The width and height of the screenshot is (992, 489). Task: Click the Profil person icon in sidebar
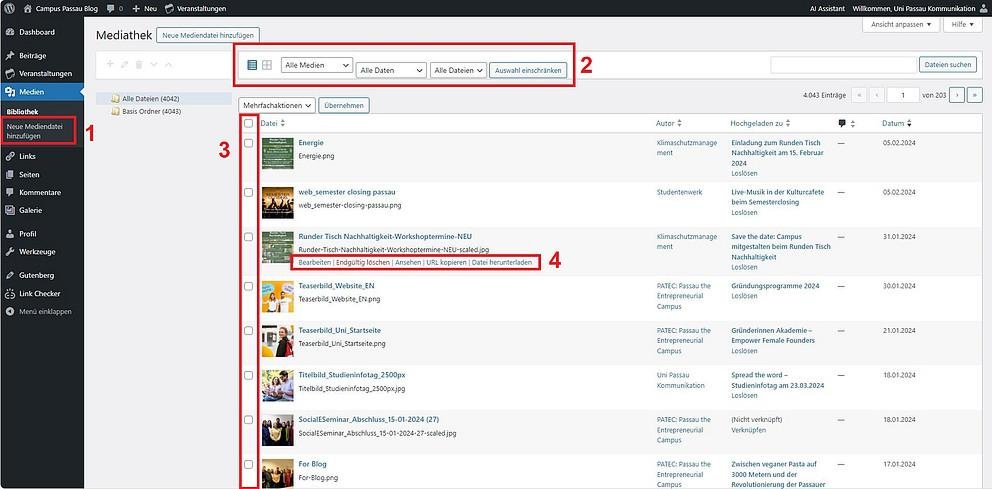pyautogui.click(x=9, y=234)
